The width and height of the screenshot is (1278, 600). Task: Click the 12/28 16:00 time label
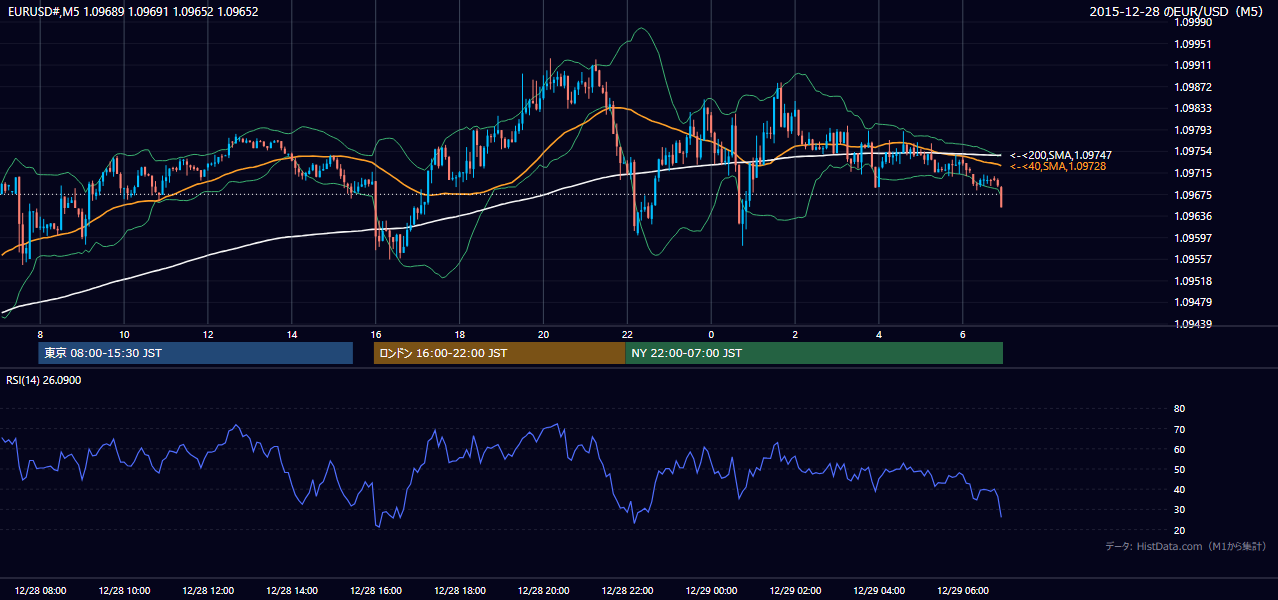[376, 590]
